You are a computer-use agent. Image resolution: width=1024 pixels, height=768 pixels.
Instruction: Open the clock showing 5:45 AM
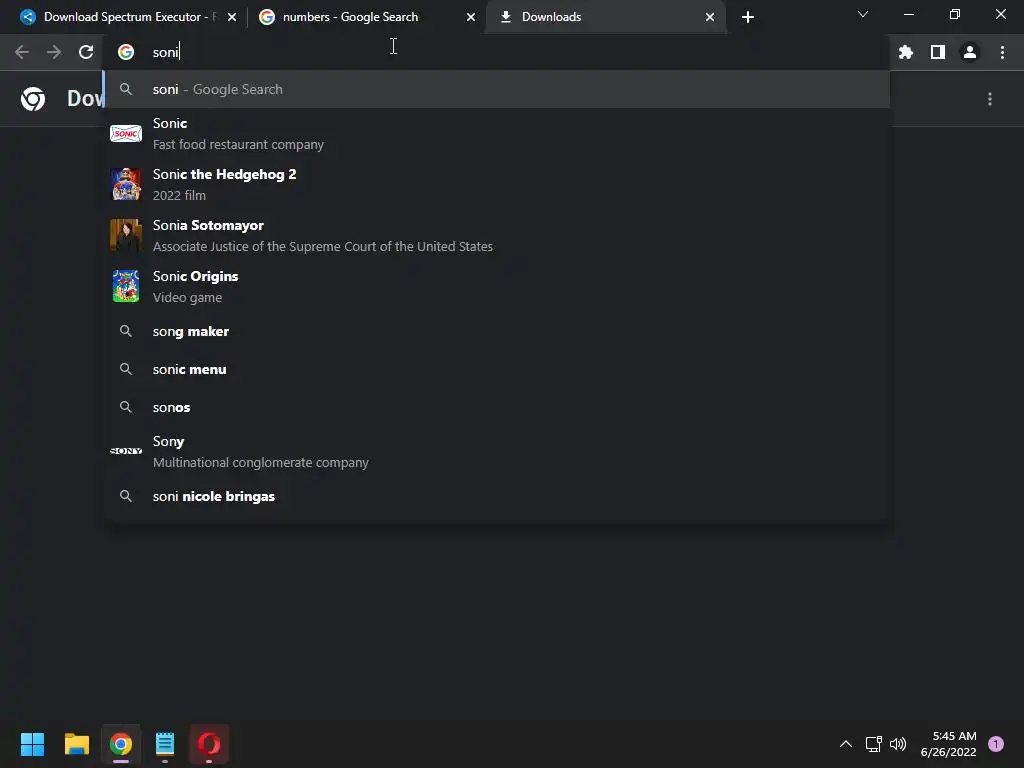(x=948, y=744)
